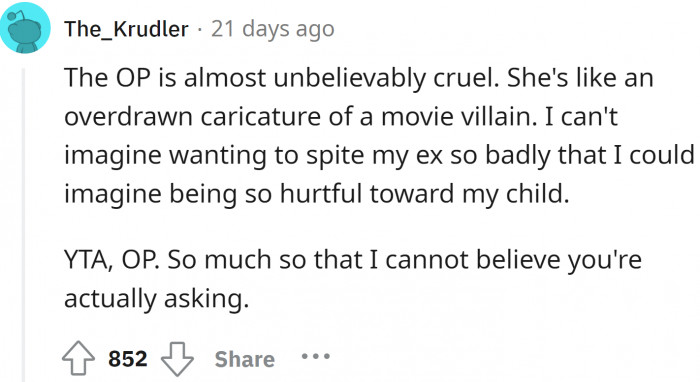The width and height of the screenshot is (700, 382).
Task: Click the separator dot after the username
Action: (200, 30)
